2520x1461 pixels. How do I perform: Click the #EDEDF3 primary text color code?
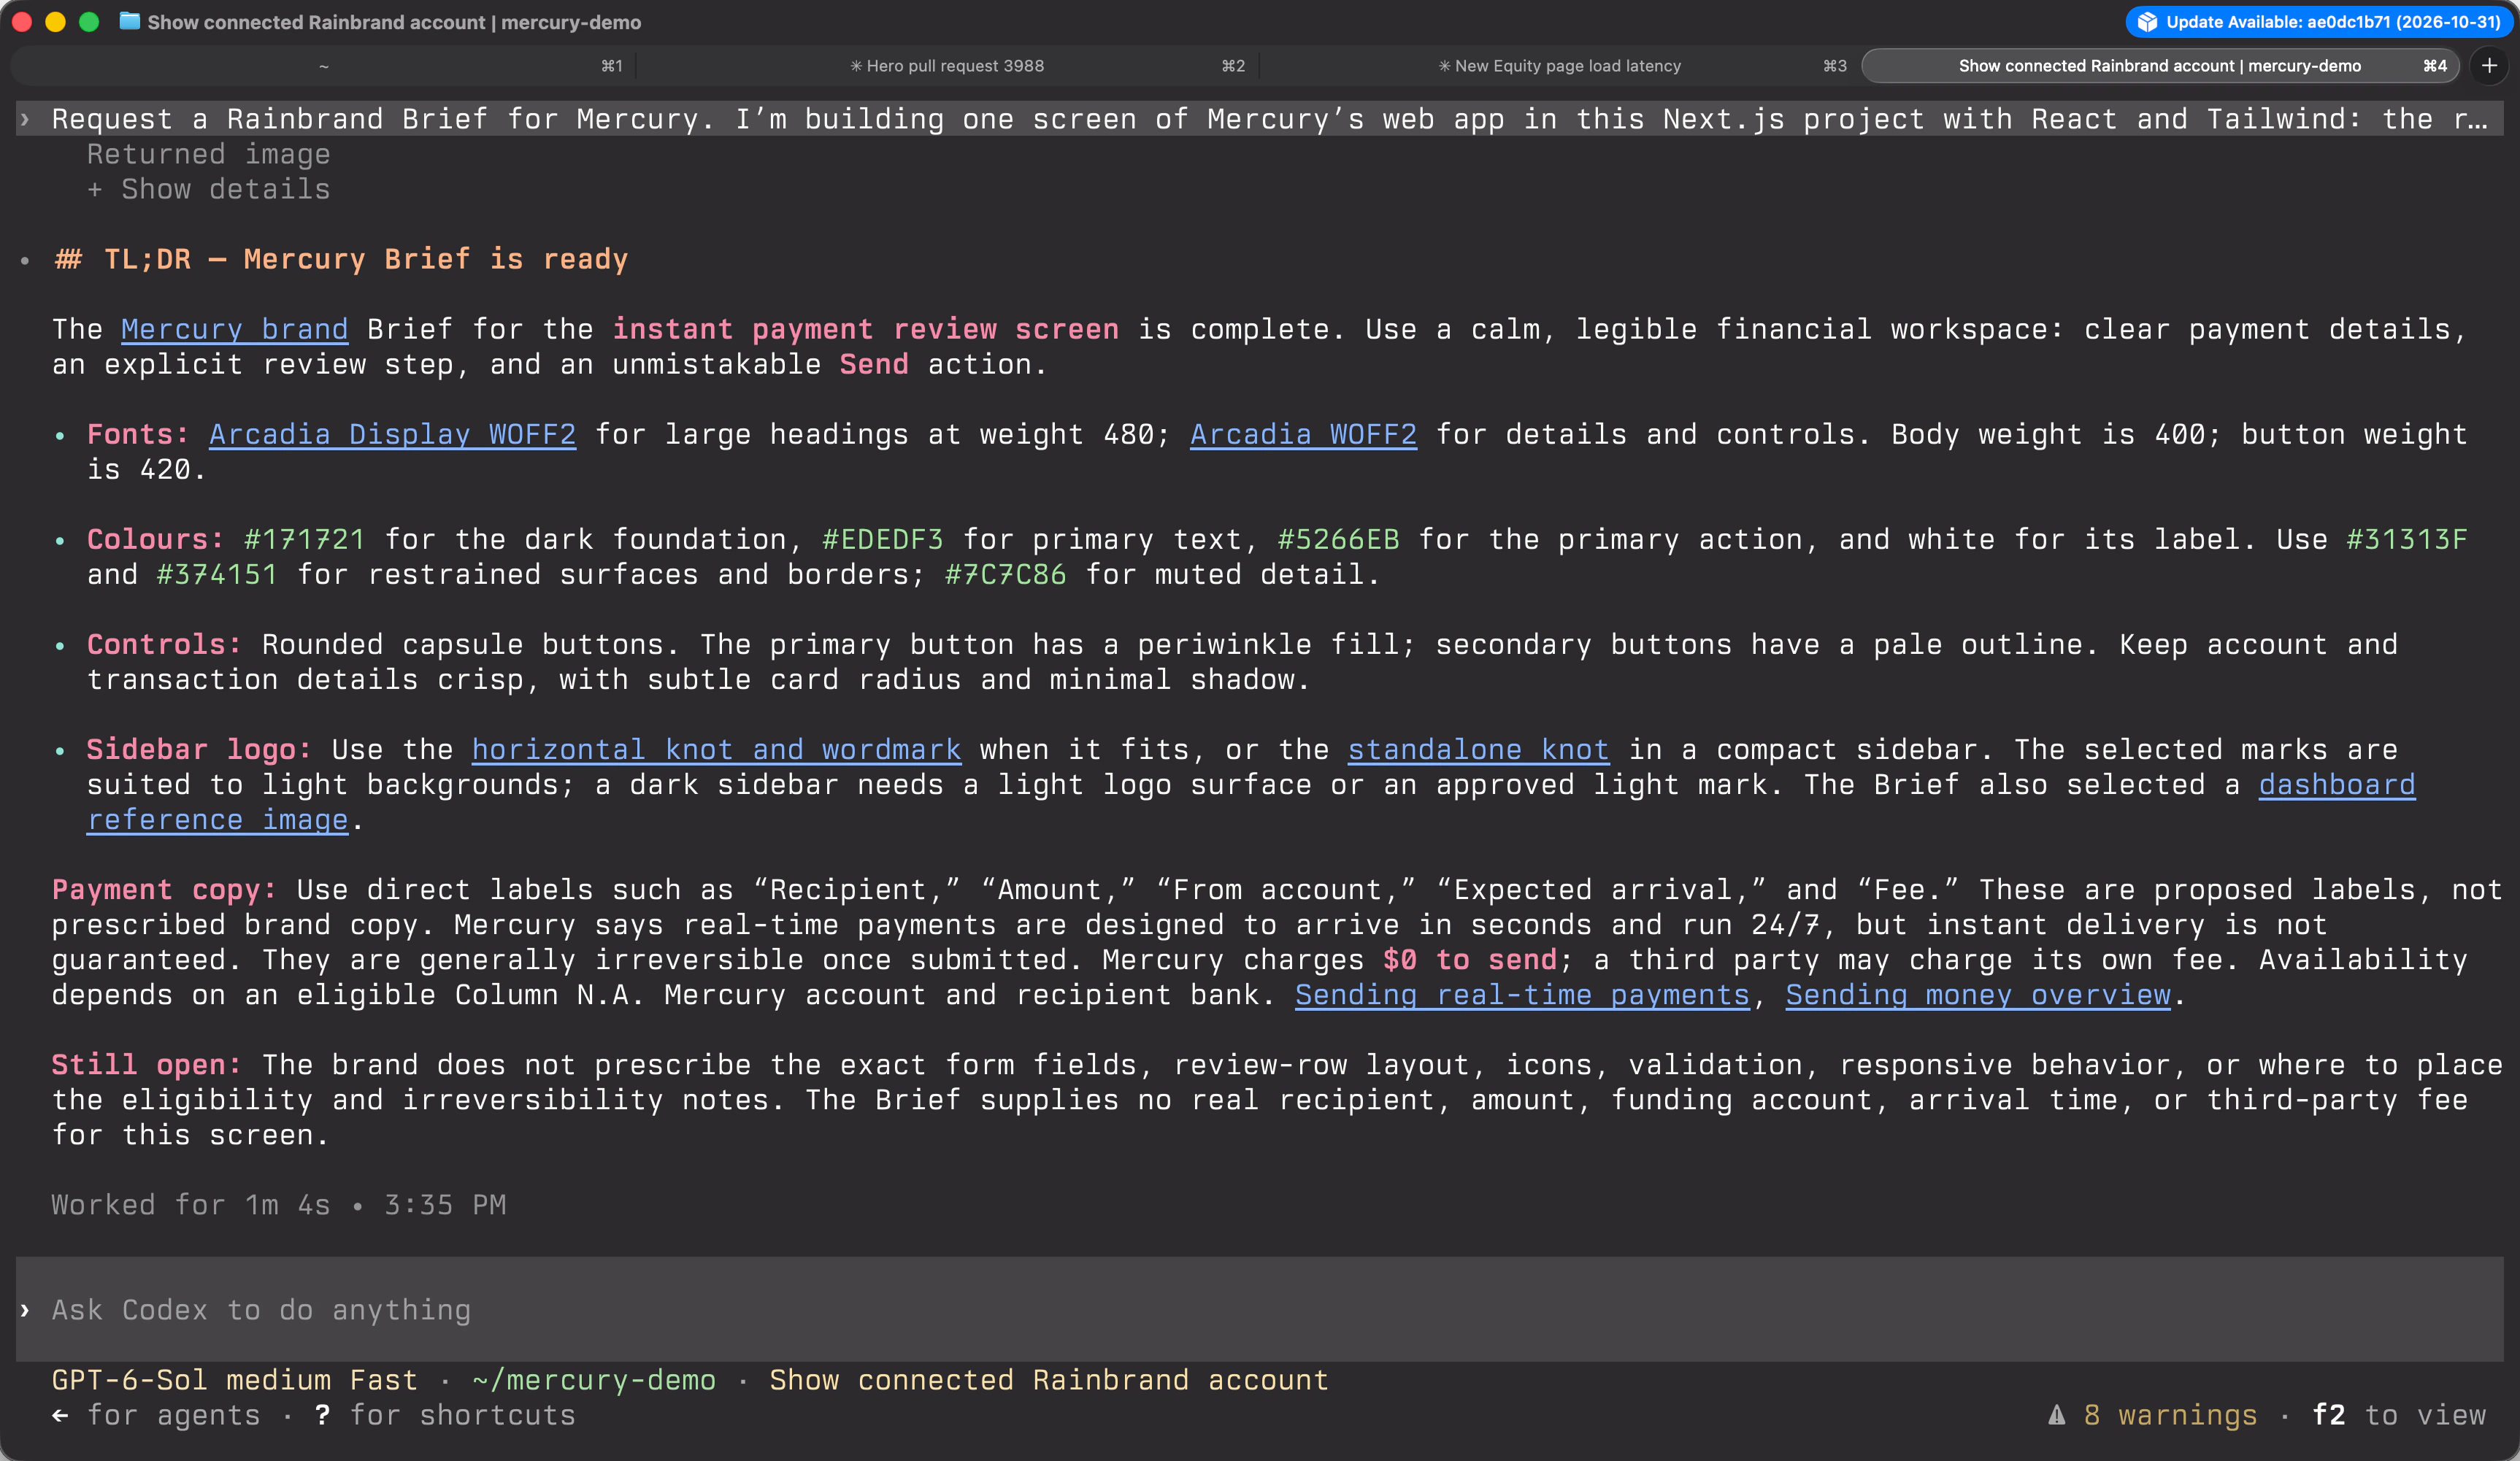coord(882,539)
